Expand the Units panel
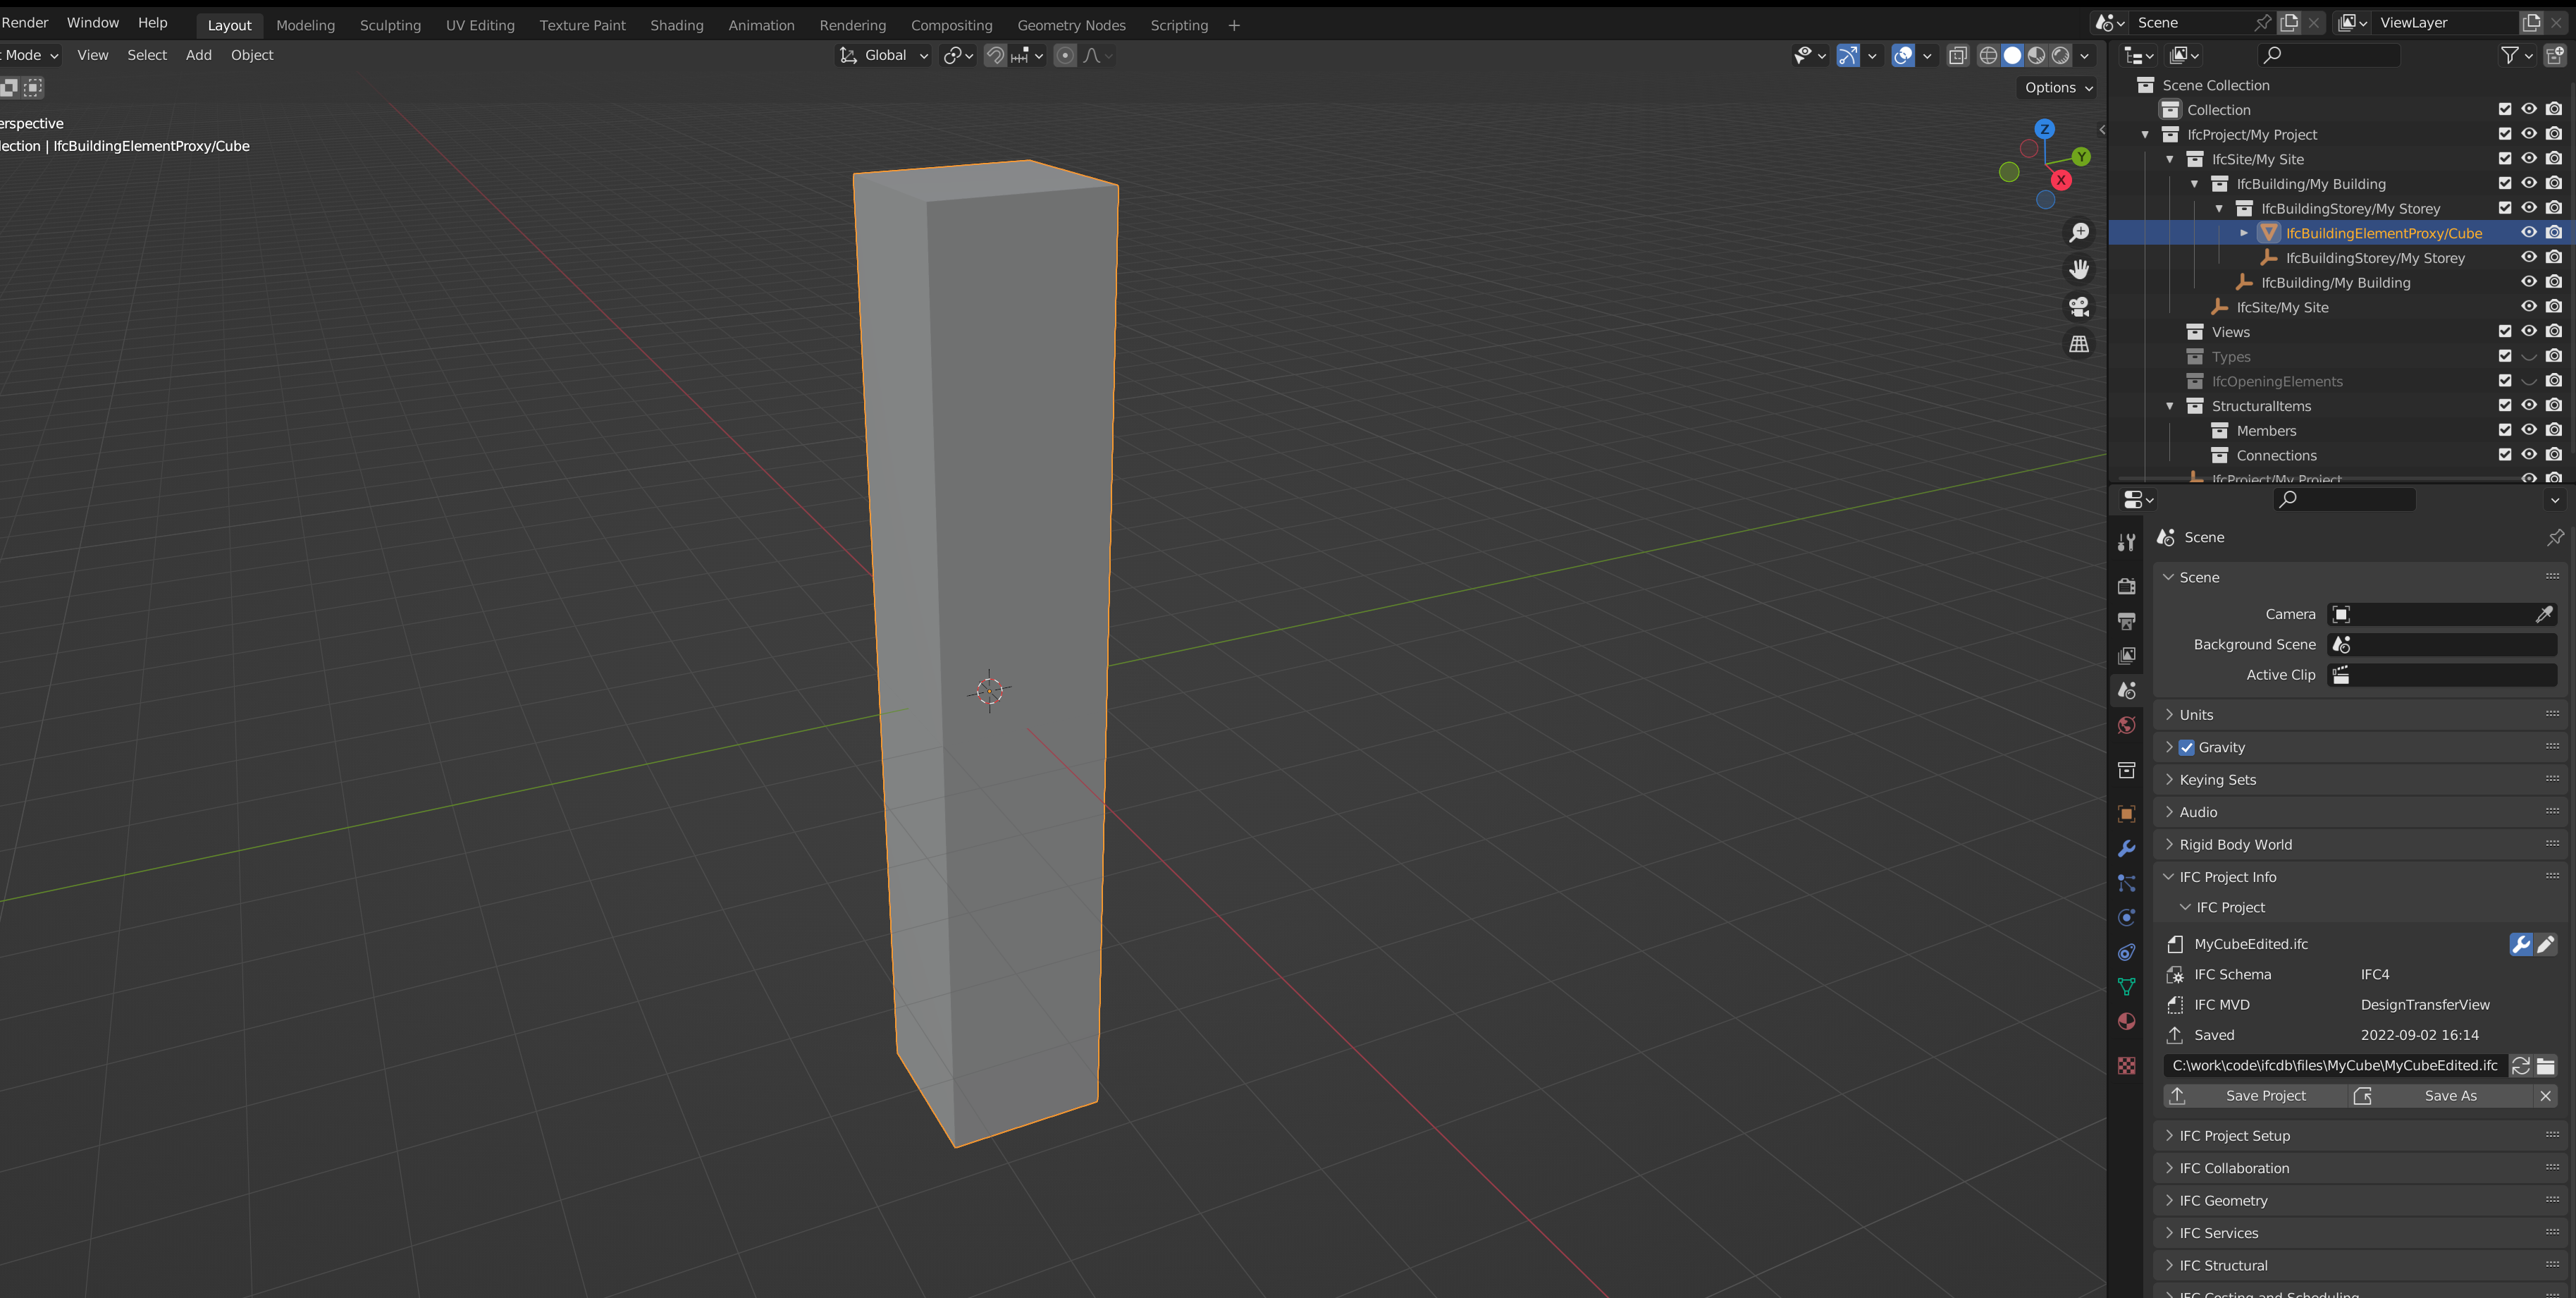This screenshot has height=1298, width=2576. pyautogui.click(x=2360, y=714)
